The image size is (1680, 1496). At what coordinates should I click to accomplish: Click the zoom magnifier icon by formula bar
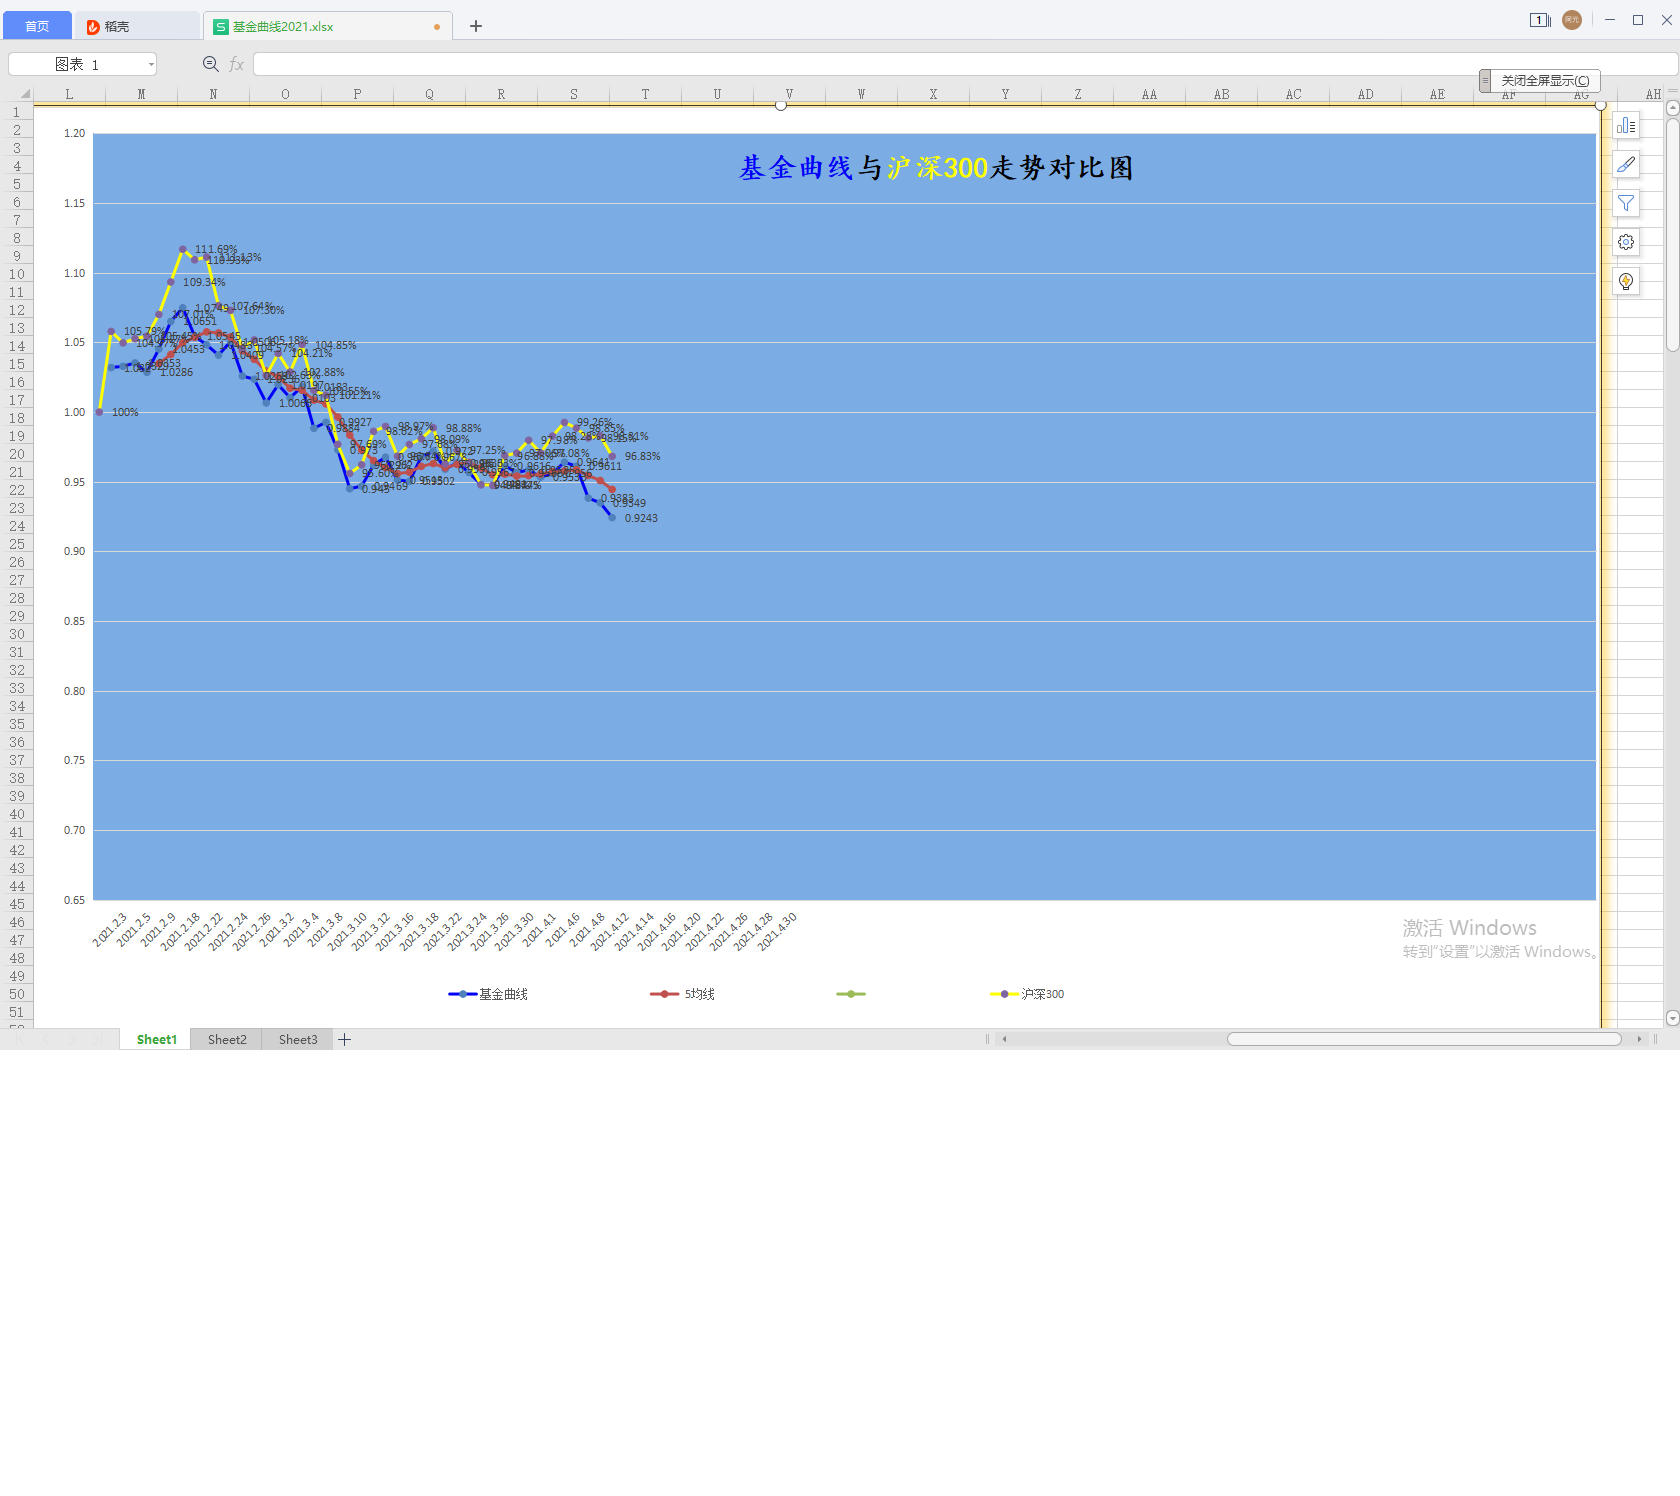[210, 64]
